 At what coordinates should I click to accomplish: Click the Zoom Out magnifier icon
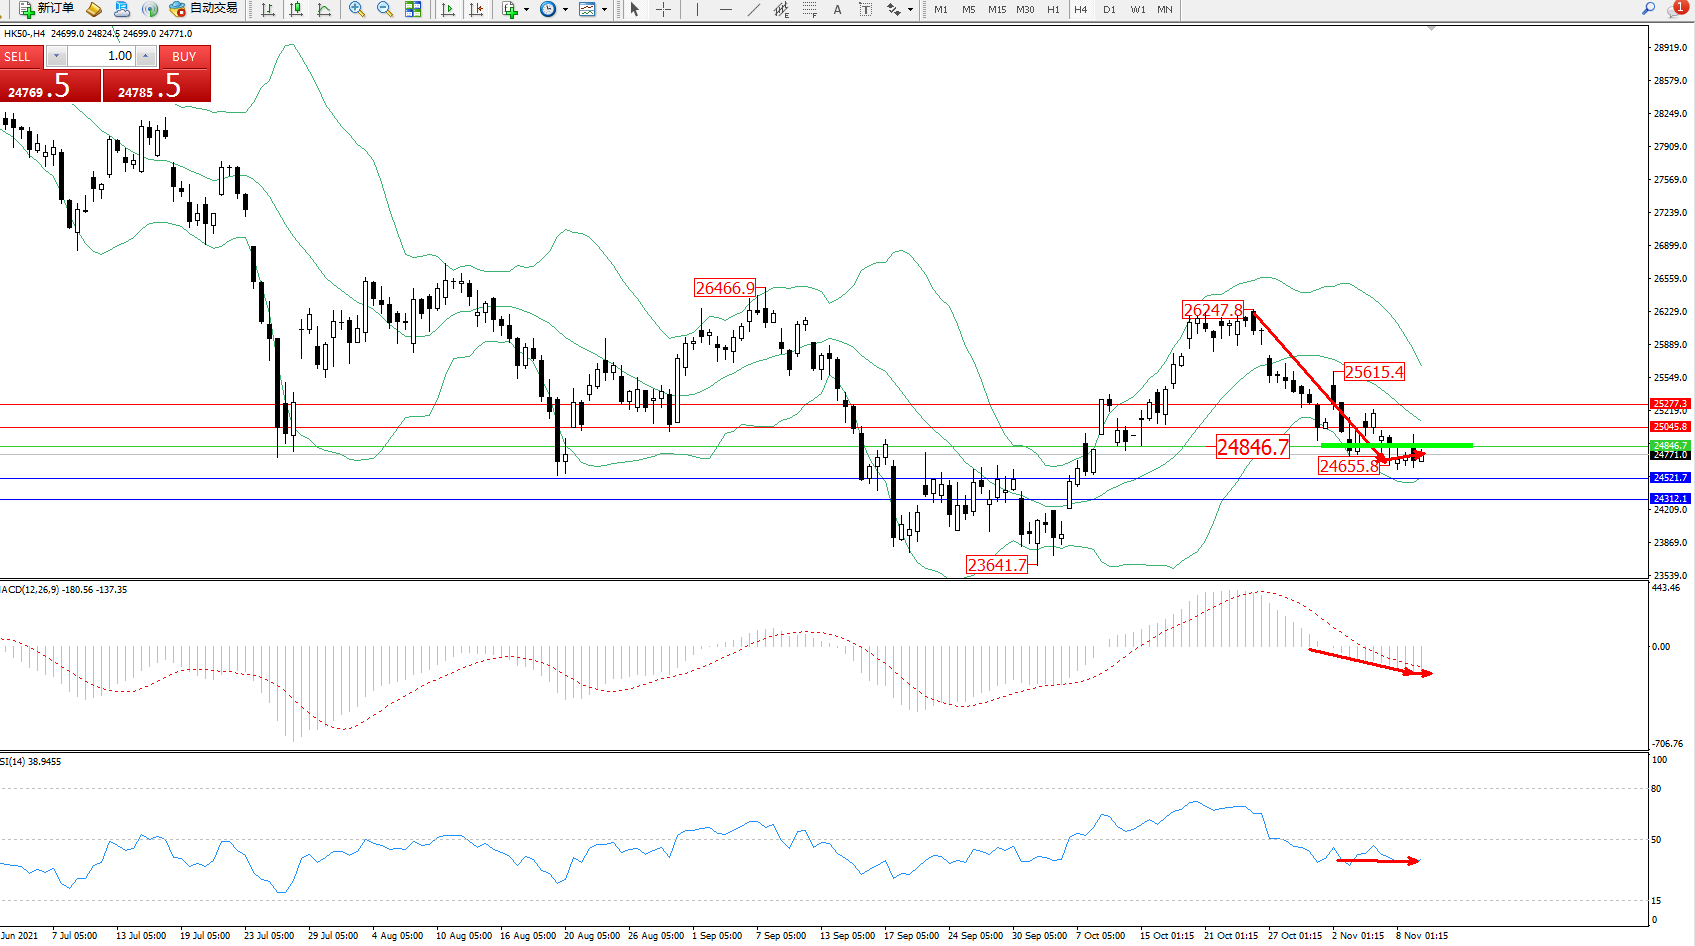click(x=385, y=9)
